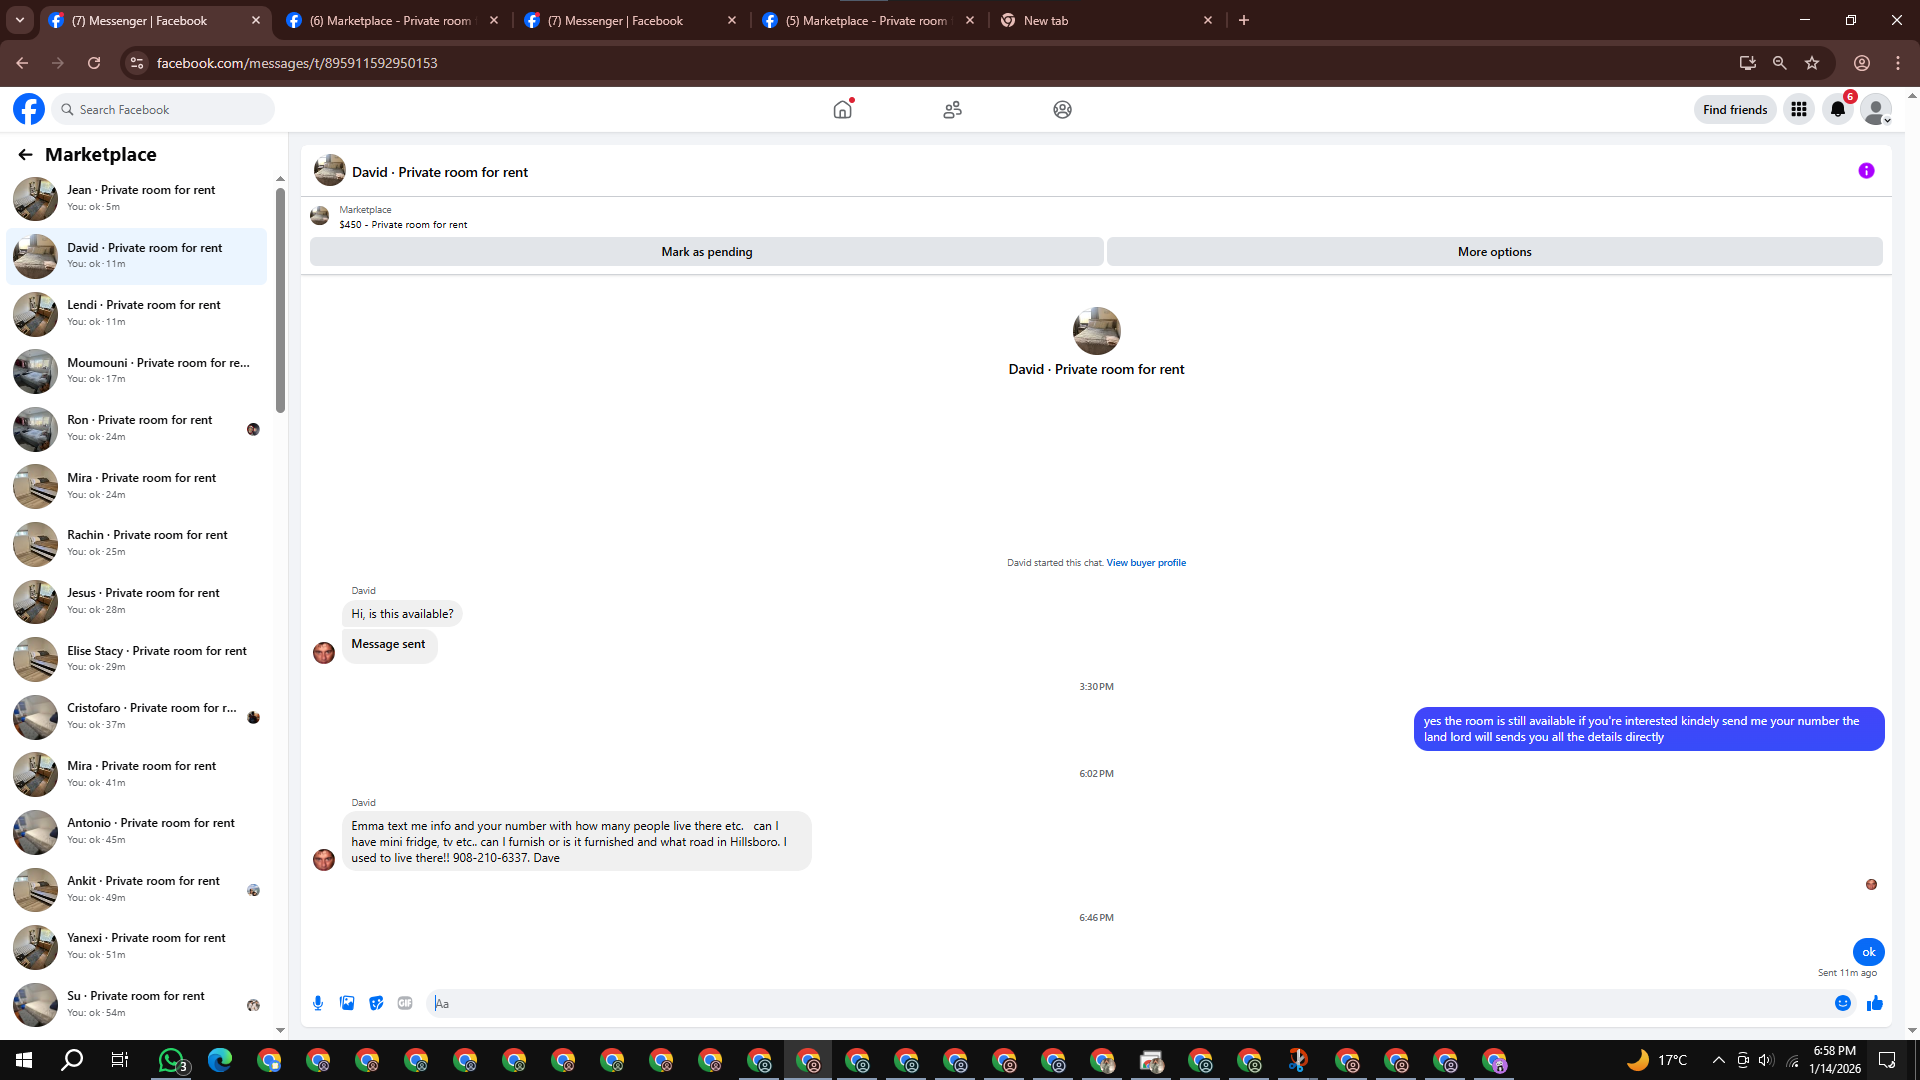Open the emoji picker in the message field
The image size is (1920, 1080).
pos(1842,1003)
